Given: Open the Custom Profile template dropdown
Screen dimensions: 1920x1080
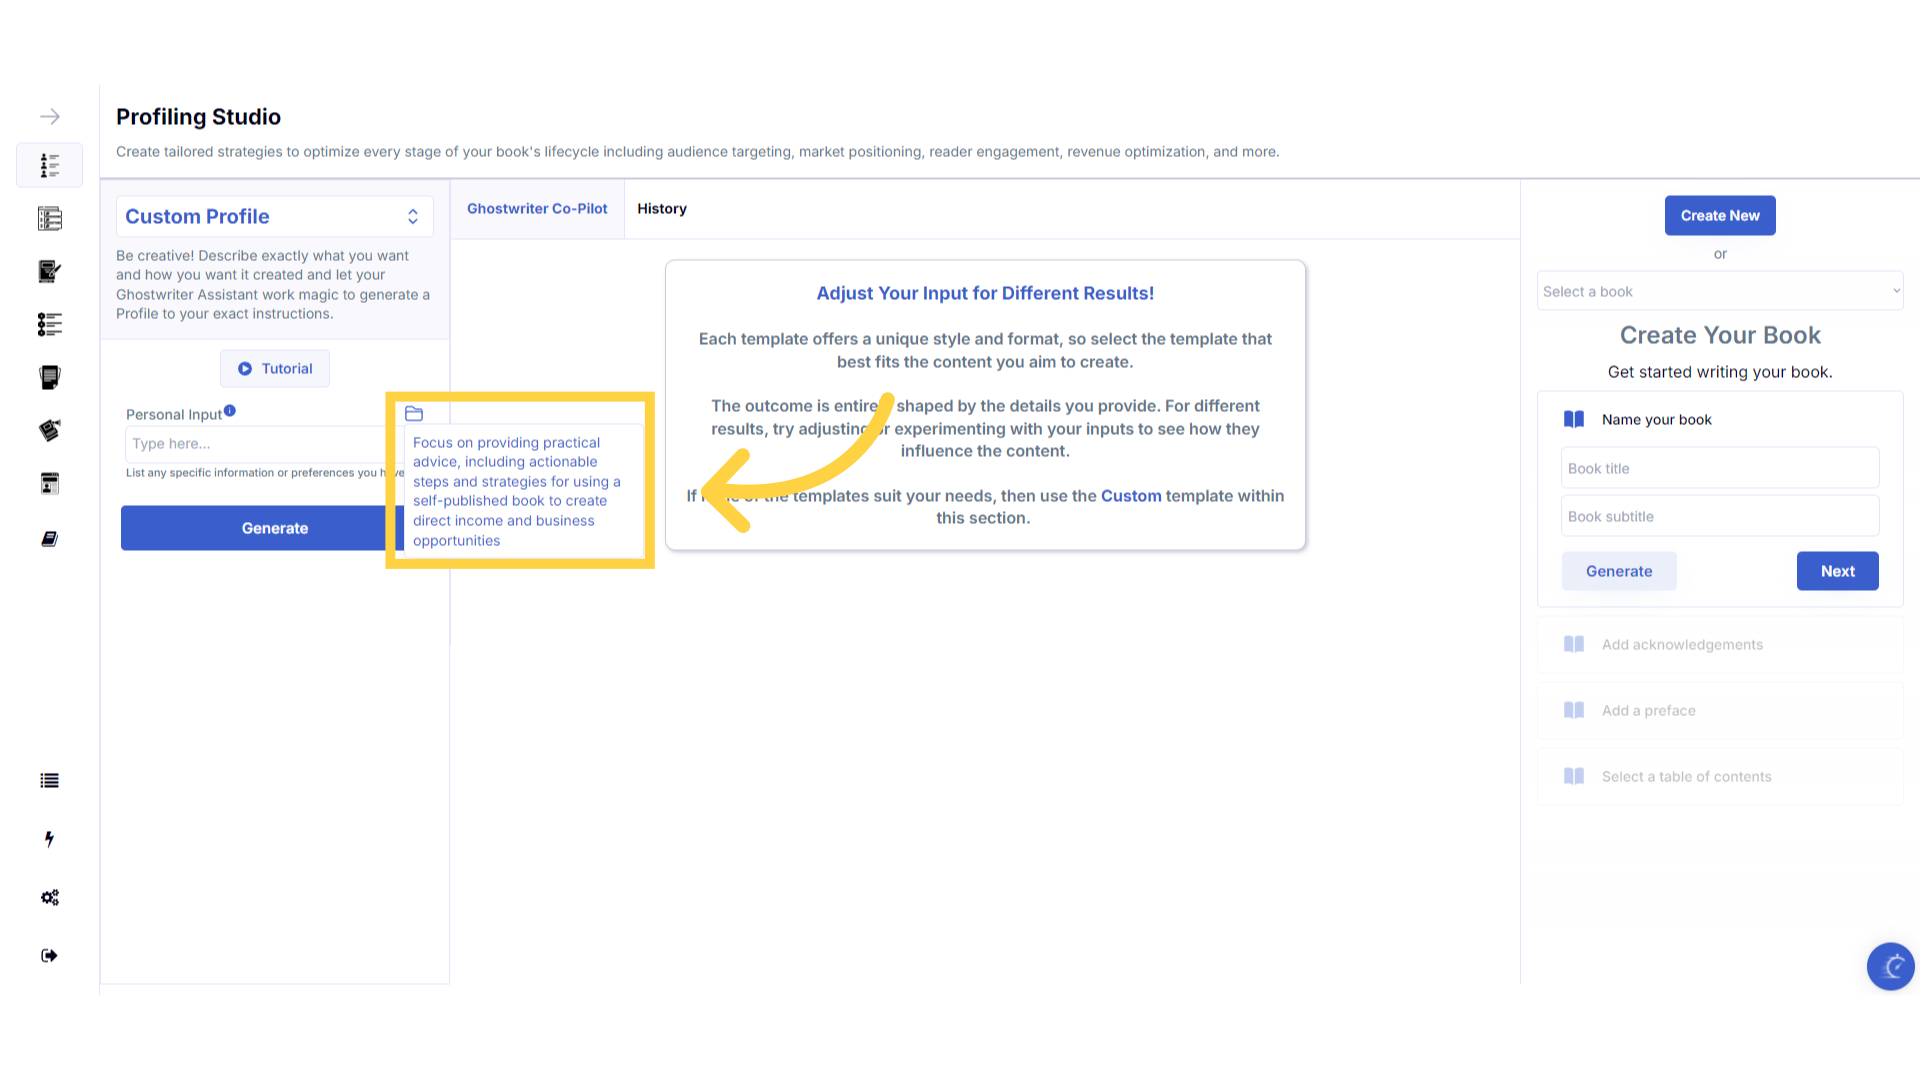Looking at the screenshot, I should click(x=274, y=217).
